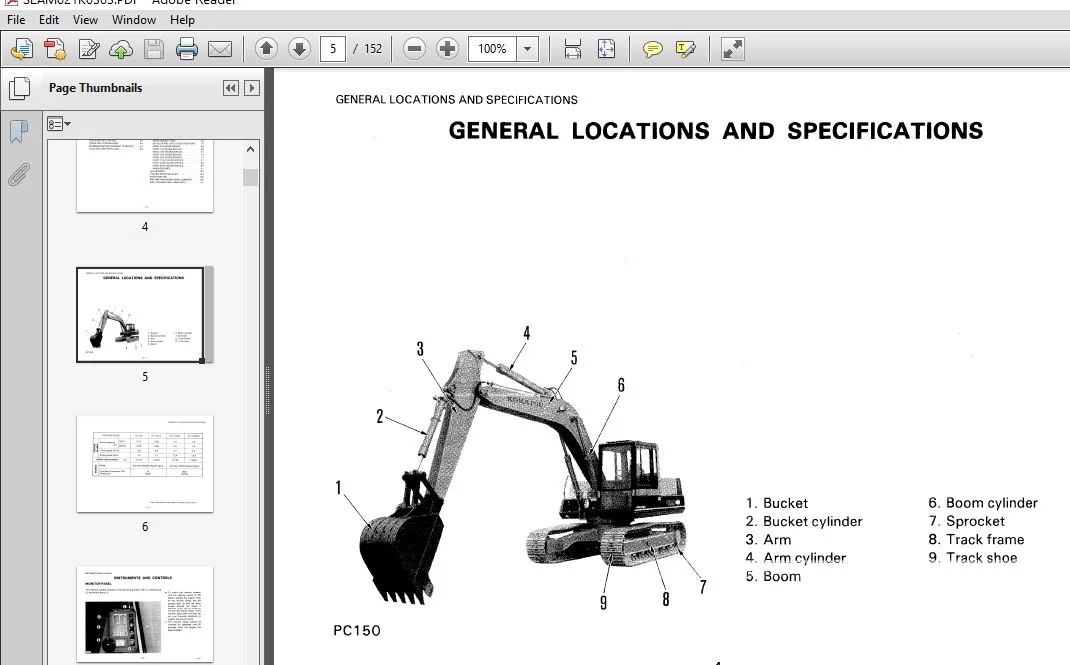Click the legend text '7. Sprocket'
The width and height of the screenshot is (1070, 665).
point(966,522)
